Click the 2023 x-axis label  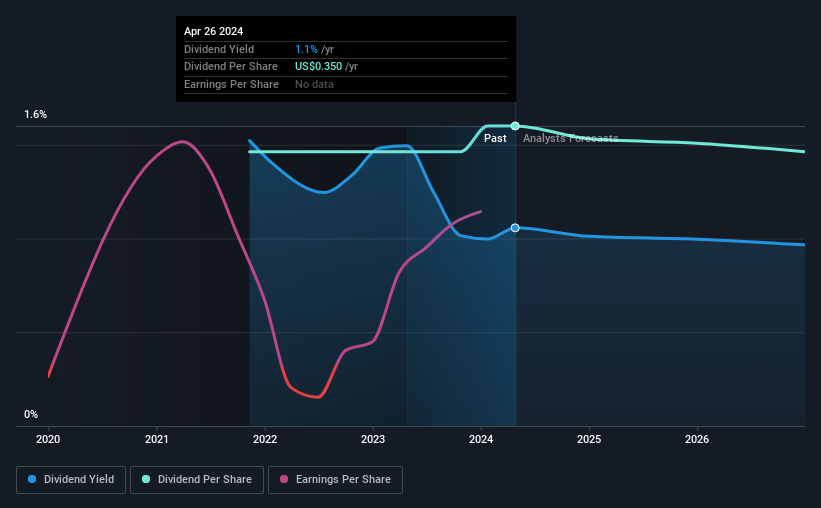373,439
